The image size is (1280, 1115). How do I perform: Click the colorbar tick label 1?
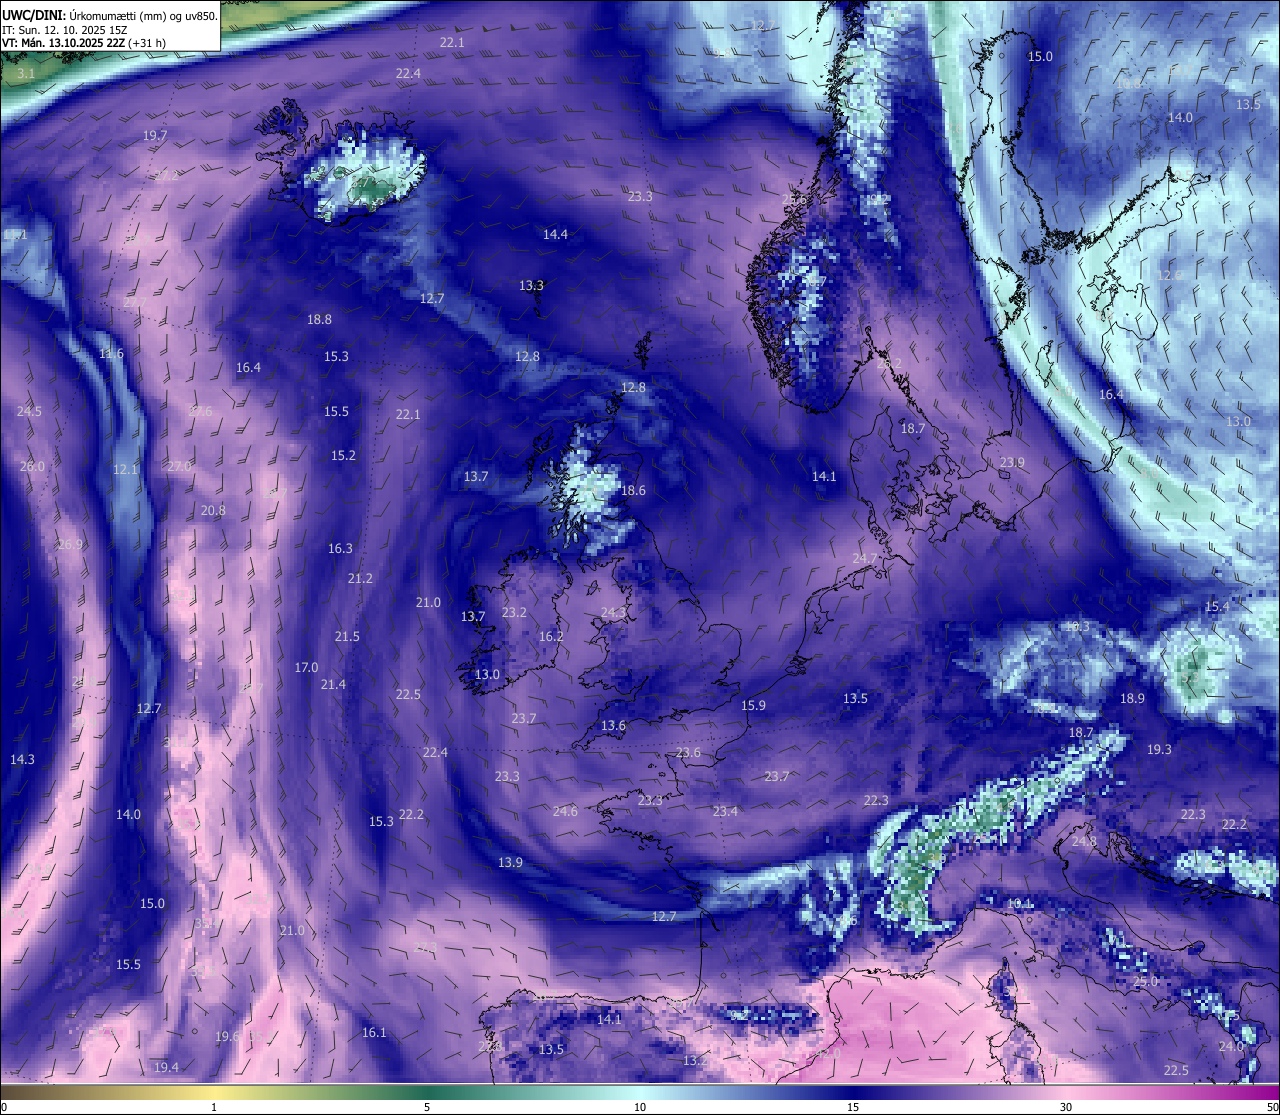tap(214, 1106)
